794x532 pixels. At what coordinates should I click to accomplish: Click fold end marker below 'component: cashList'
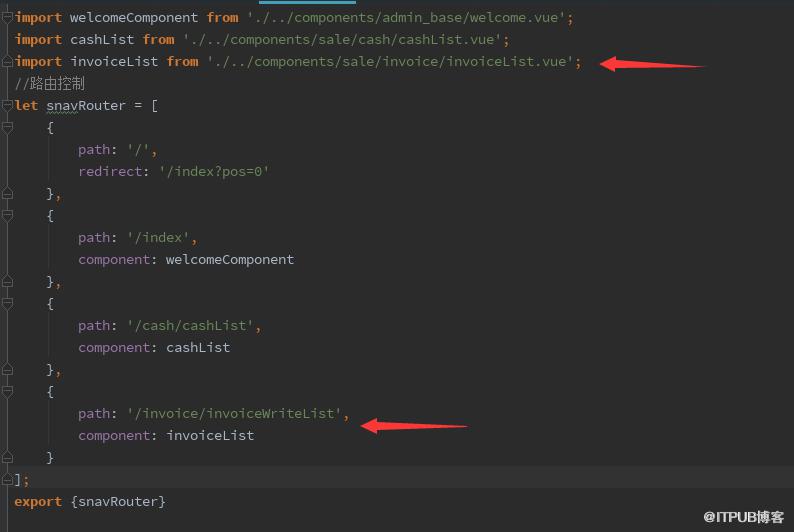click(7, 370)
